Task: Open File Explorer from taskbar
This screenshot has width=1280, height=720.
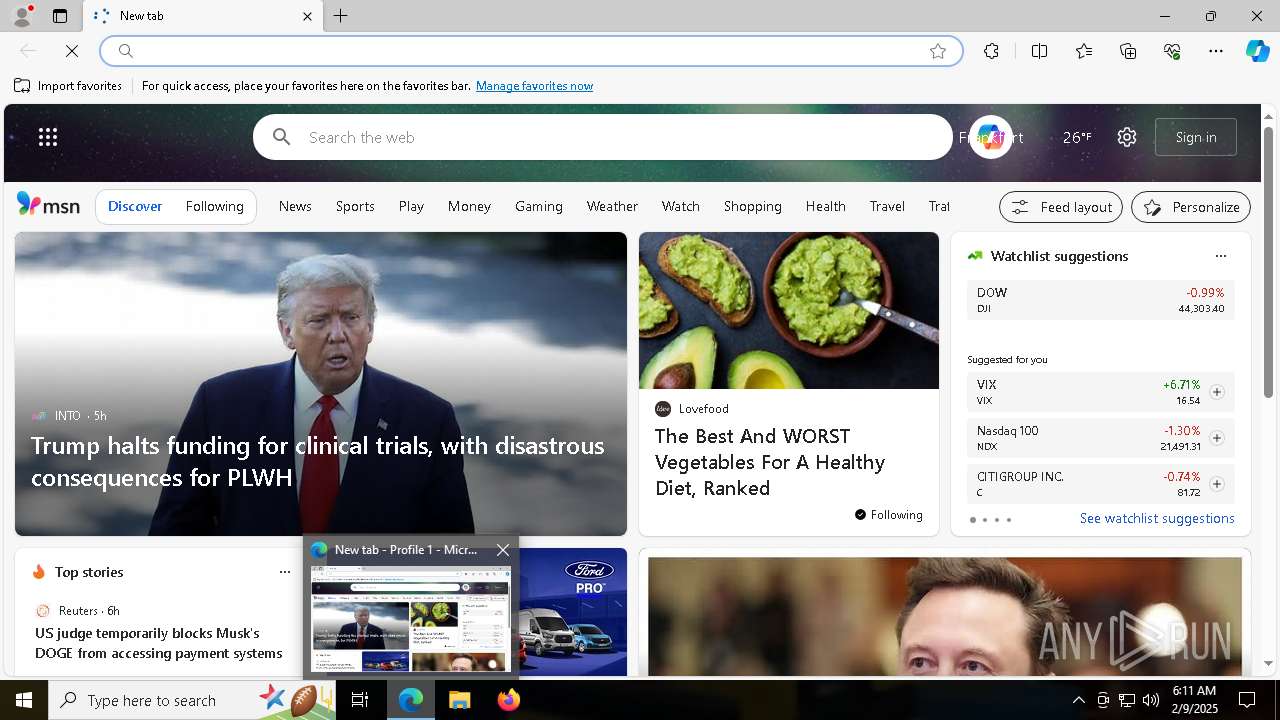Action: (459, 700)
